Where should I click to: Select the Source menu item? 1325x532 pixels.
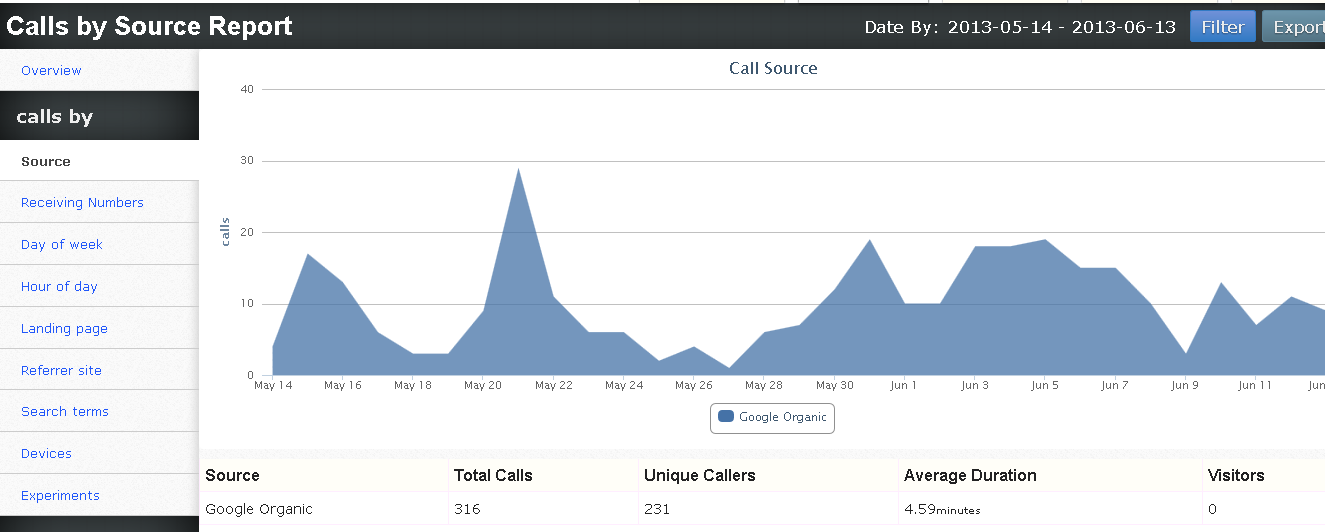point(46,161)
